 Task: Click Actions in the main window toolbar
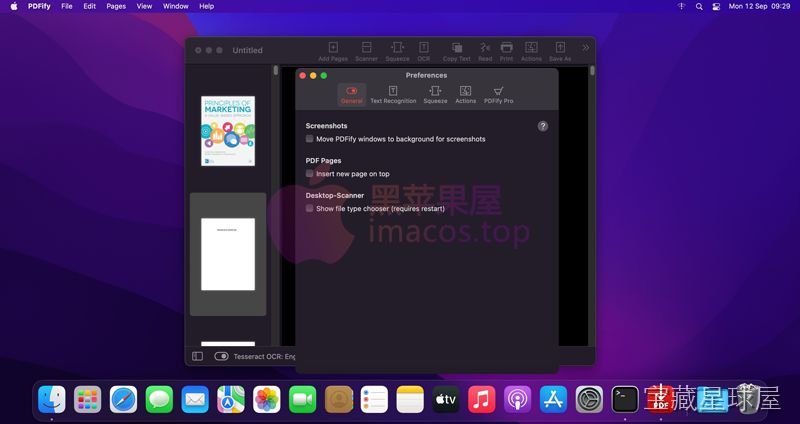[531, 52]
